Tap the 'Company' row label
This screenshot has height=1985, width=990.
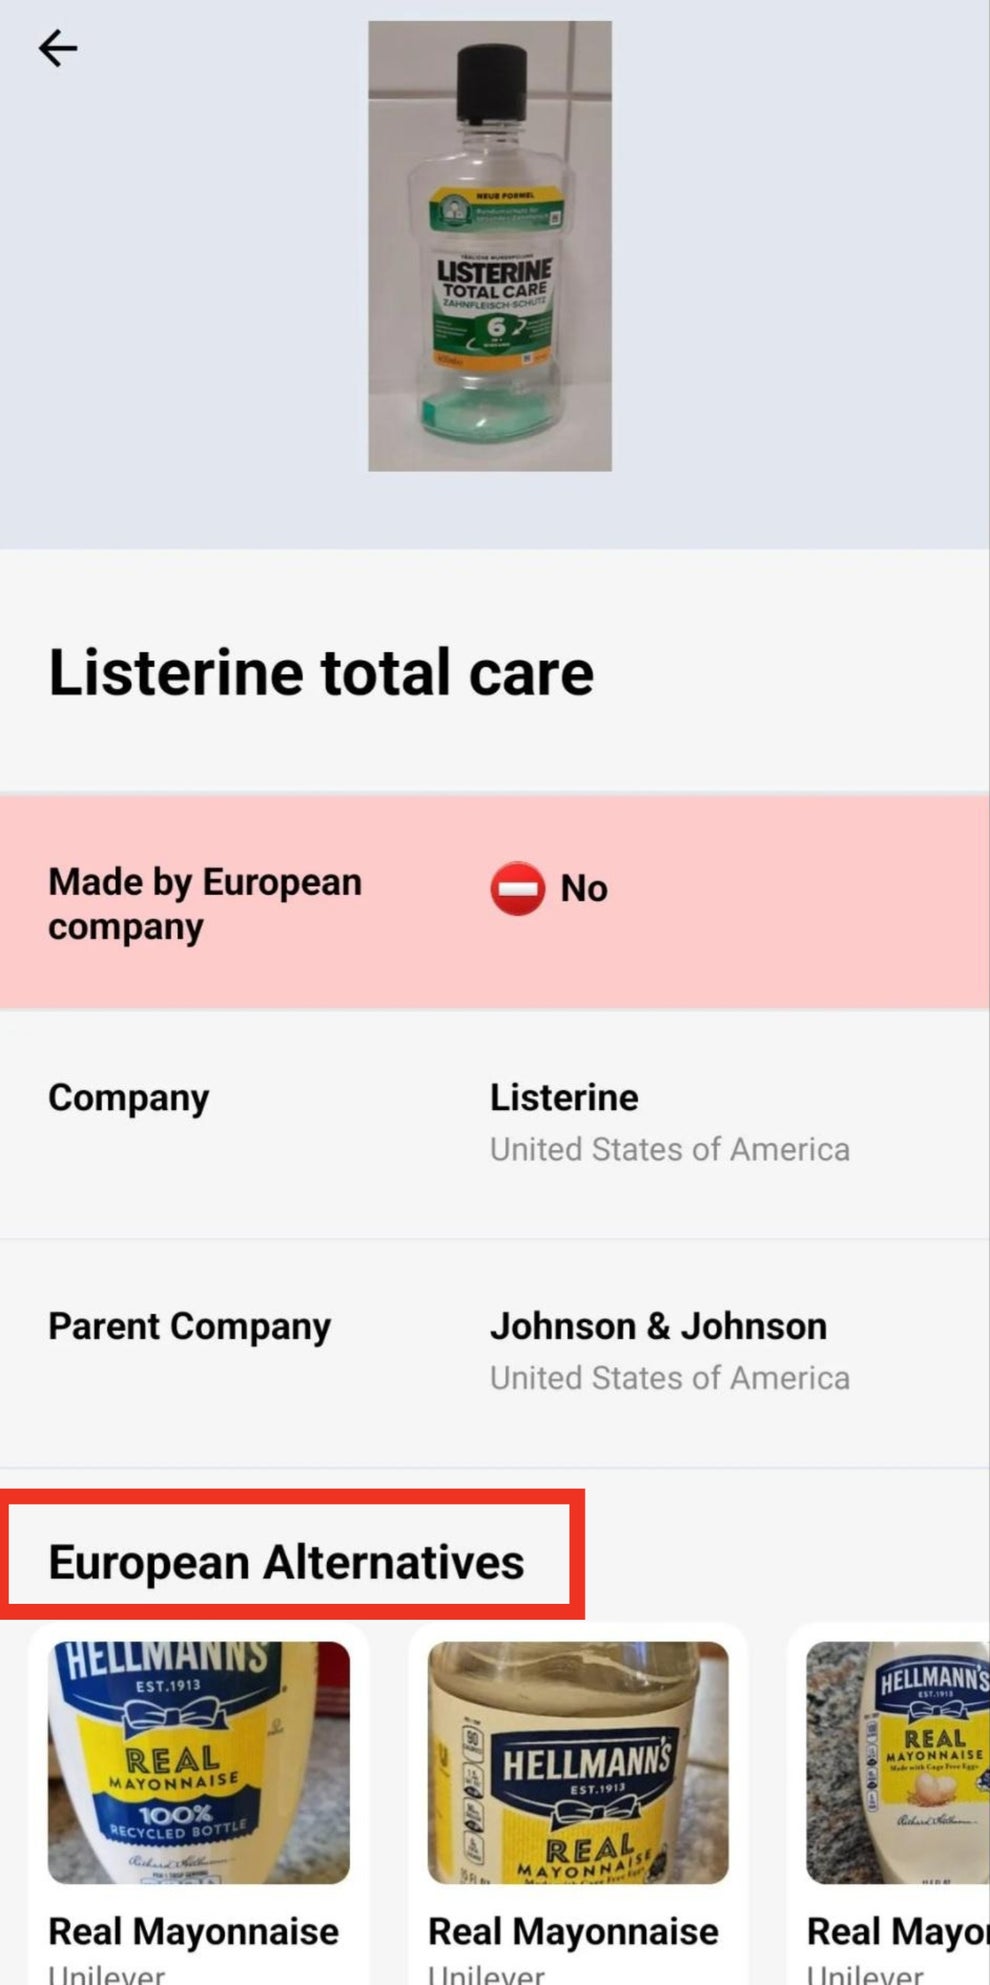[x=128, y=1097]
